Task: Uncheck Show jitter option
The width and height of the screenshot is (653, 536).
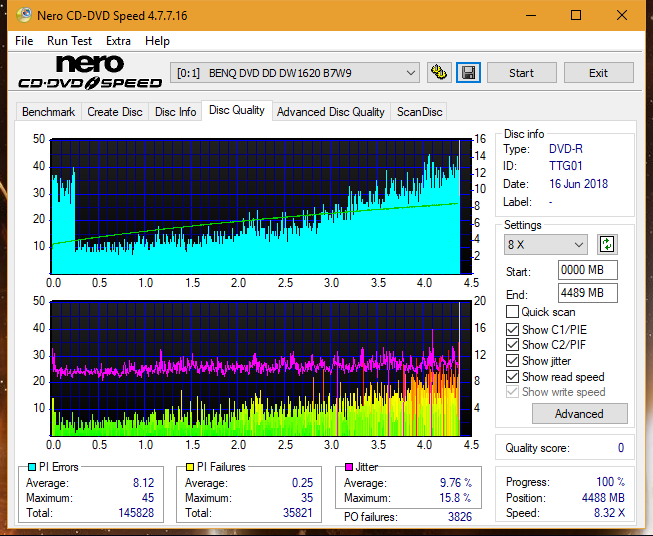Action: point(512,361)
